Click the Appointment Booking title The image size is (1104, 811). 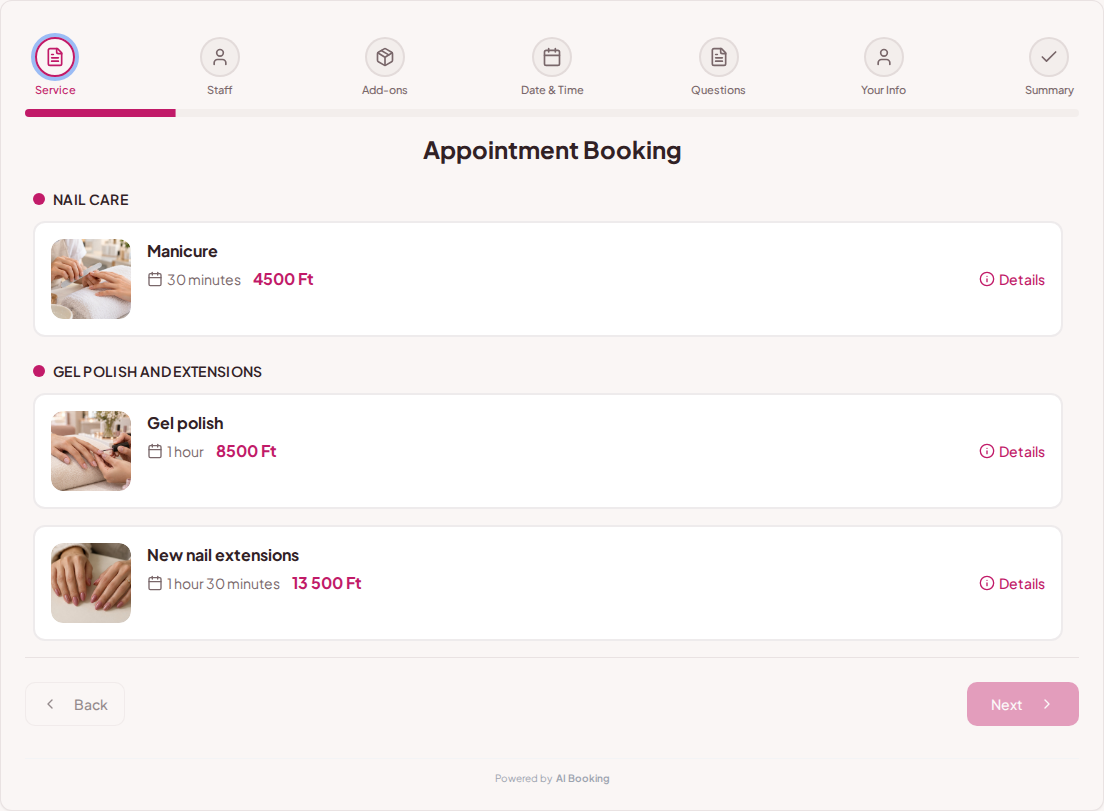click(552, 151)
